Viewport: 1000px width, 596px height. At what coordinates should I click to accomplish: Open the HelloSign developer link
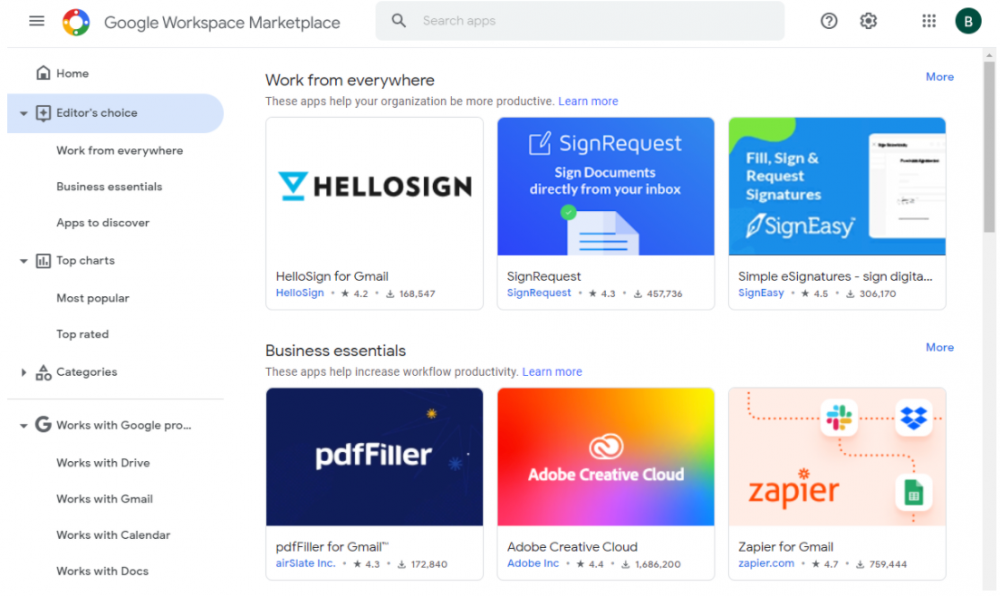tap(300, 293)
